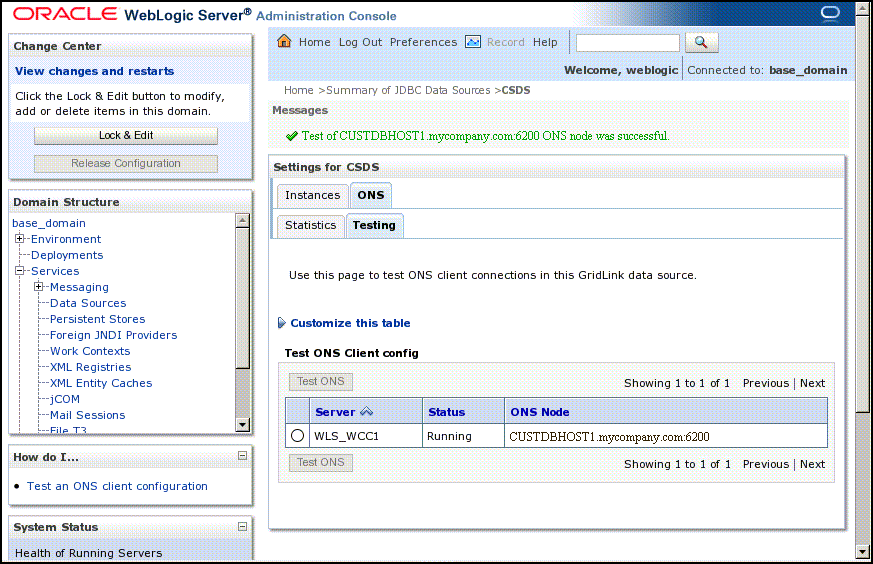
Task: Minimize the How do I panel
Action: pos(242,455)
